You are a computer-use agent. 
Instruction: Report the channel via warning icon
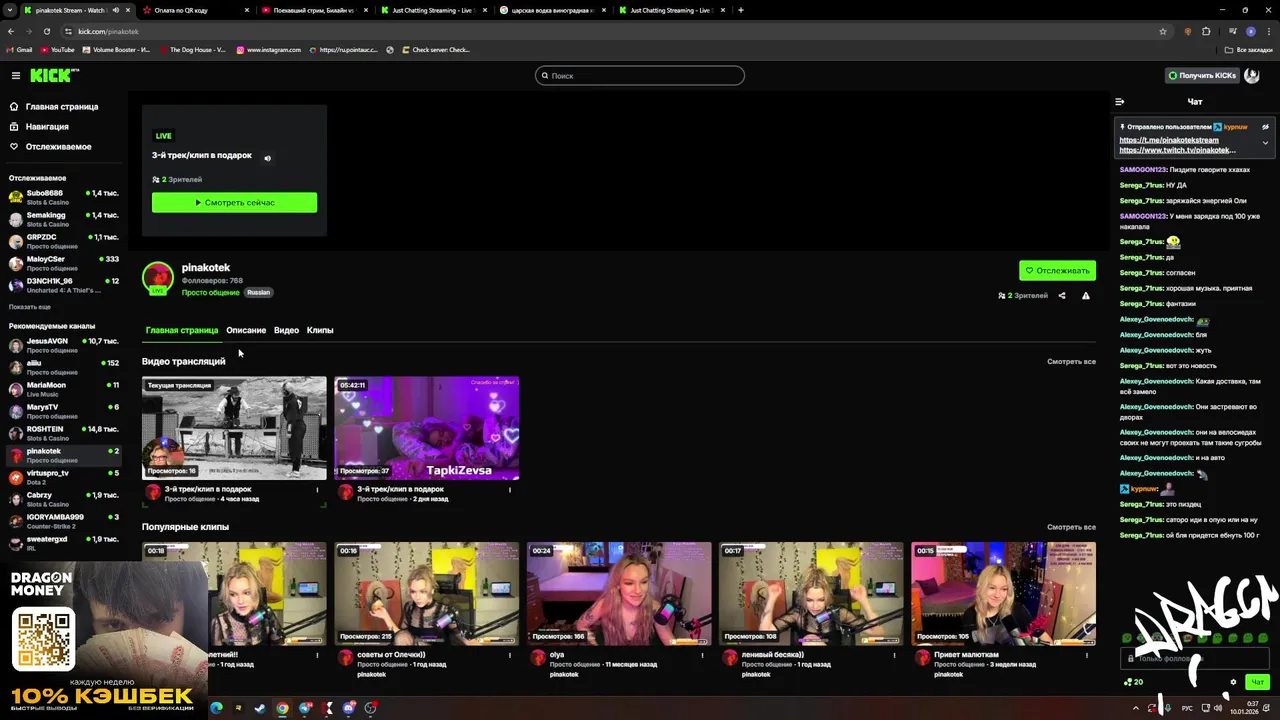pos(1085,296)
